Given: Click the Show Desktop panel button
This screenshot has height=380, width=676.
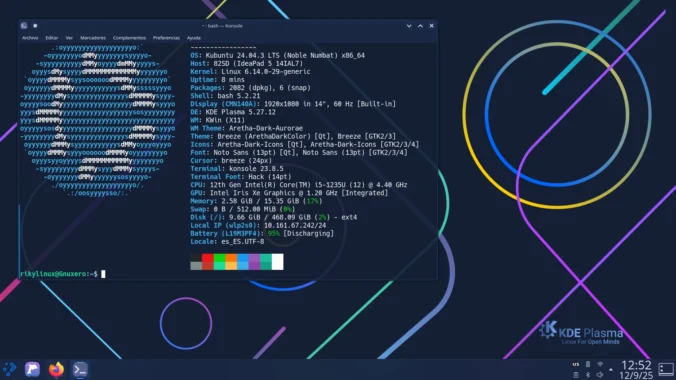Looking at the screenshot, I should [x=666, y=369].
